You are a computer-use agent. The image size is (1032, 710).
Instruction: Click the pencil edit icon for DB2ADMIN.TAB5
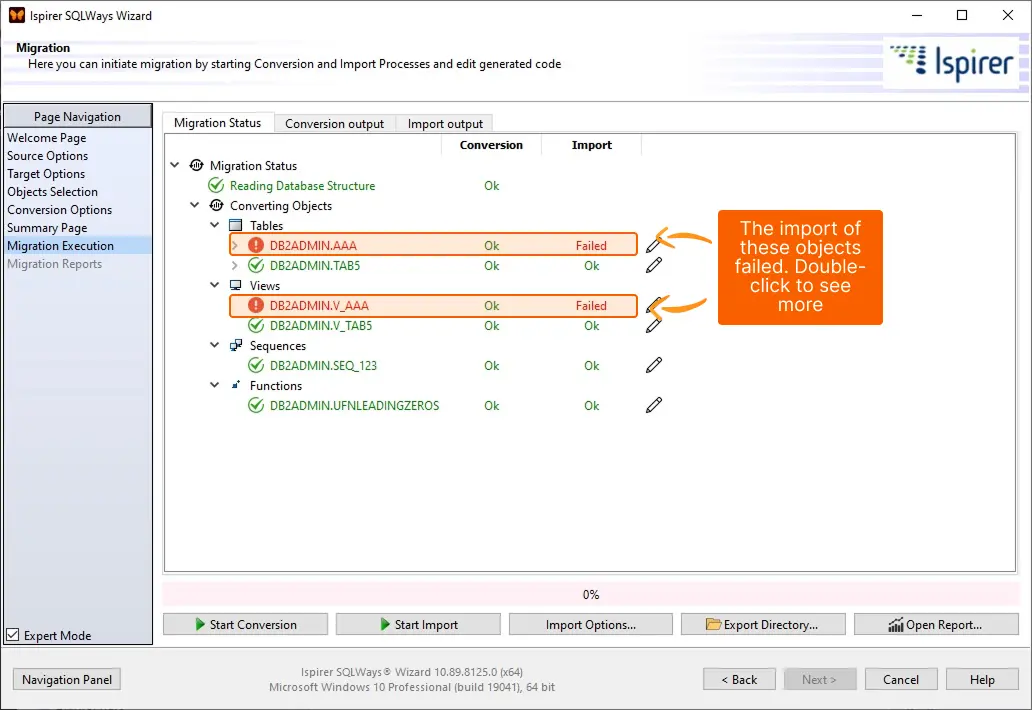654,265
